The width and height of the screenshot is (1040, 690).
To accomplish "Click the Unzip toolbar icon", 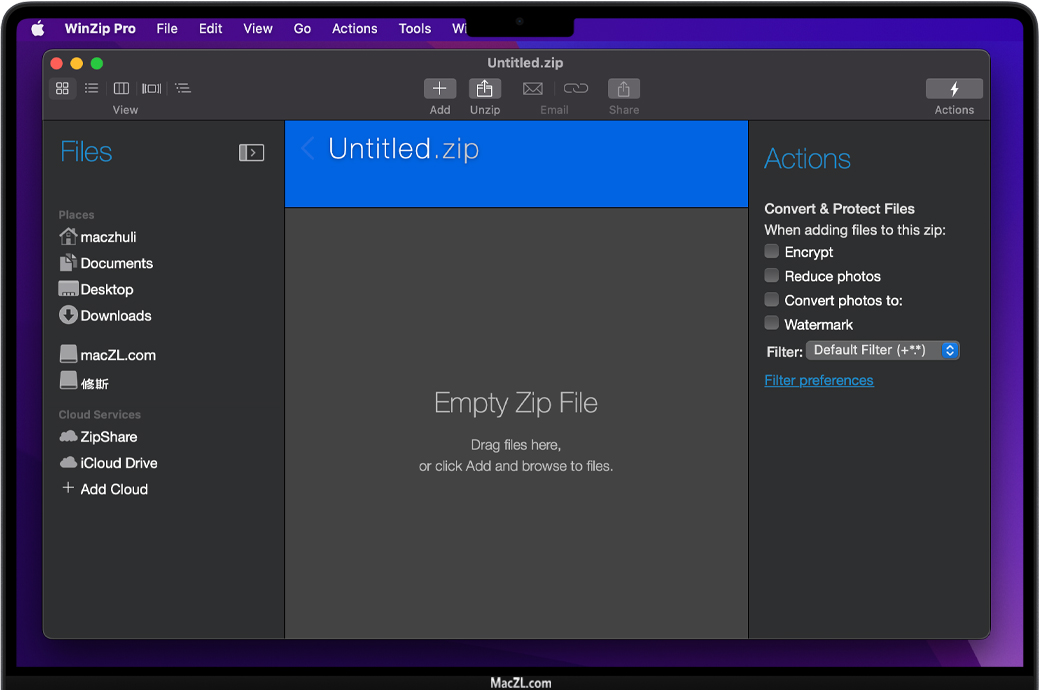I will 485,89.
